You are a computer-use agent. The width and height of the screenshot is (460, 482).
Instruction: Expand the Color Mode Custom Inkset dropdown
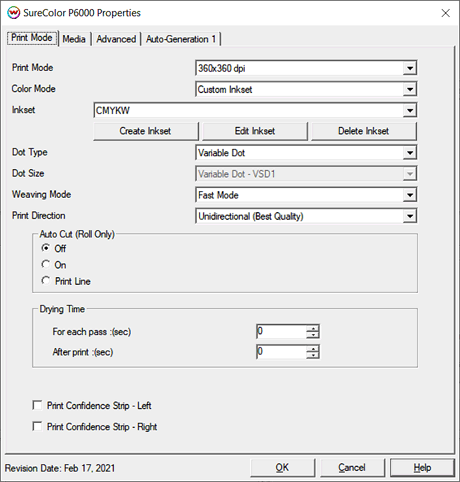[306, 89]
